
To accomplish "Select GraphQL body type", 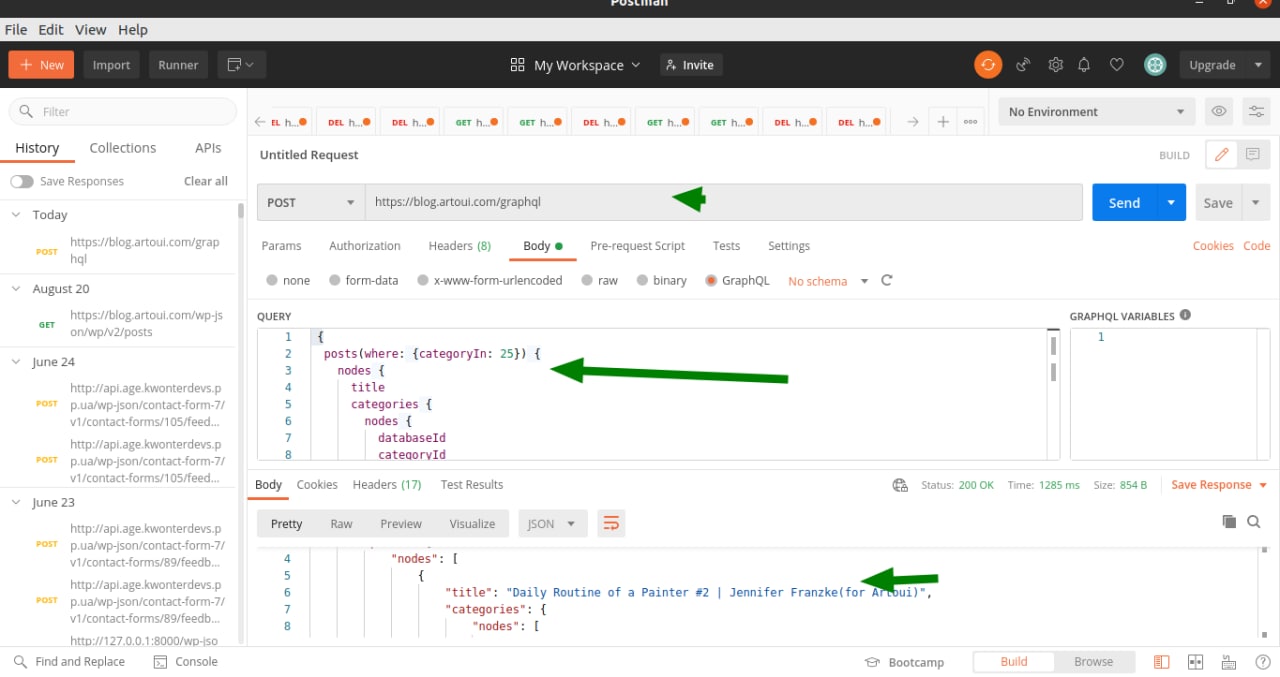I will (738, 281).
